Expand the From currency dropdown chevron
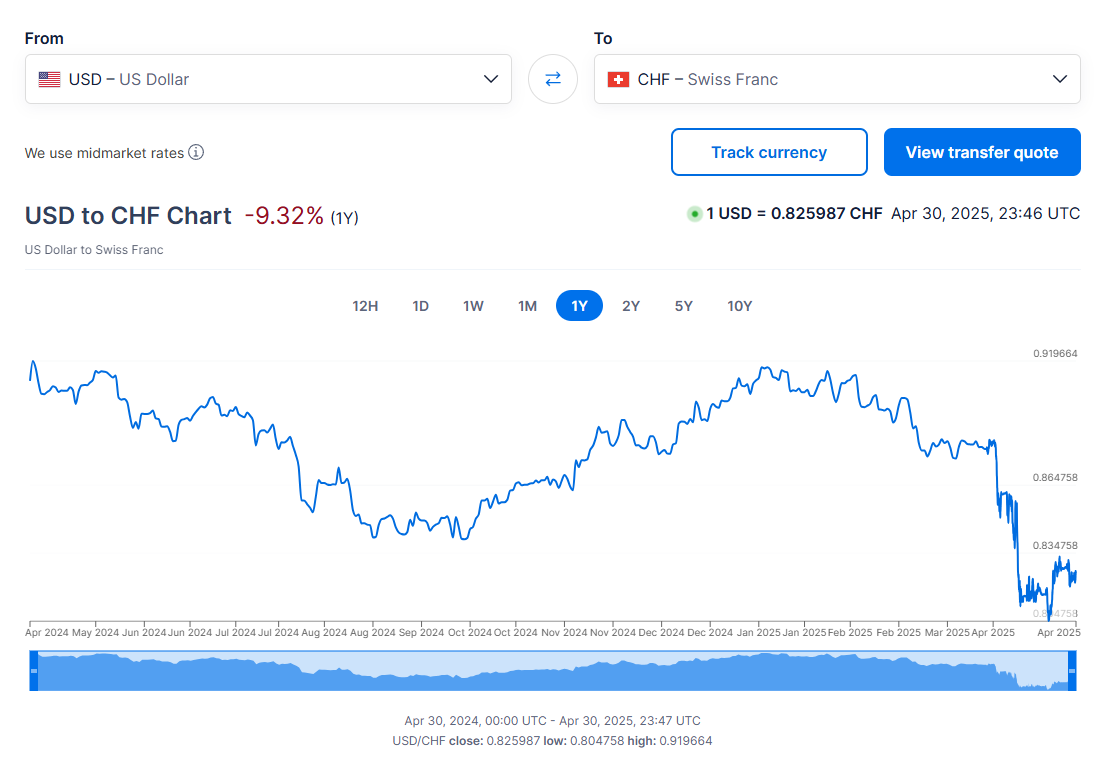 click(x=491, y=79)
